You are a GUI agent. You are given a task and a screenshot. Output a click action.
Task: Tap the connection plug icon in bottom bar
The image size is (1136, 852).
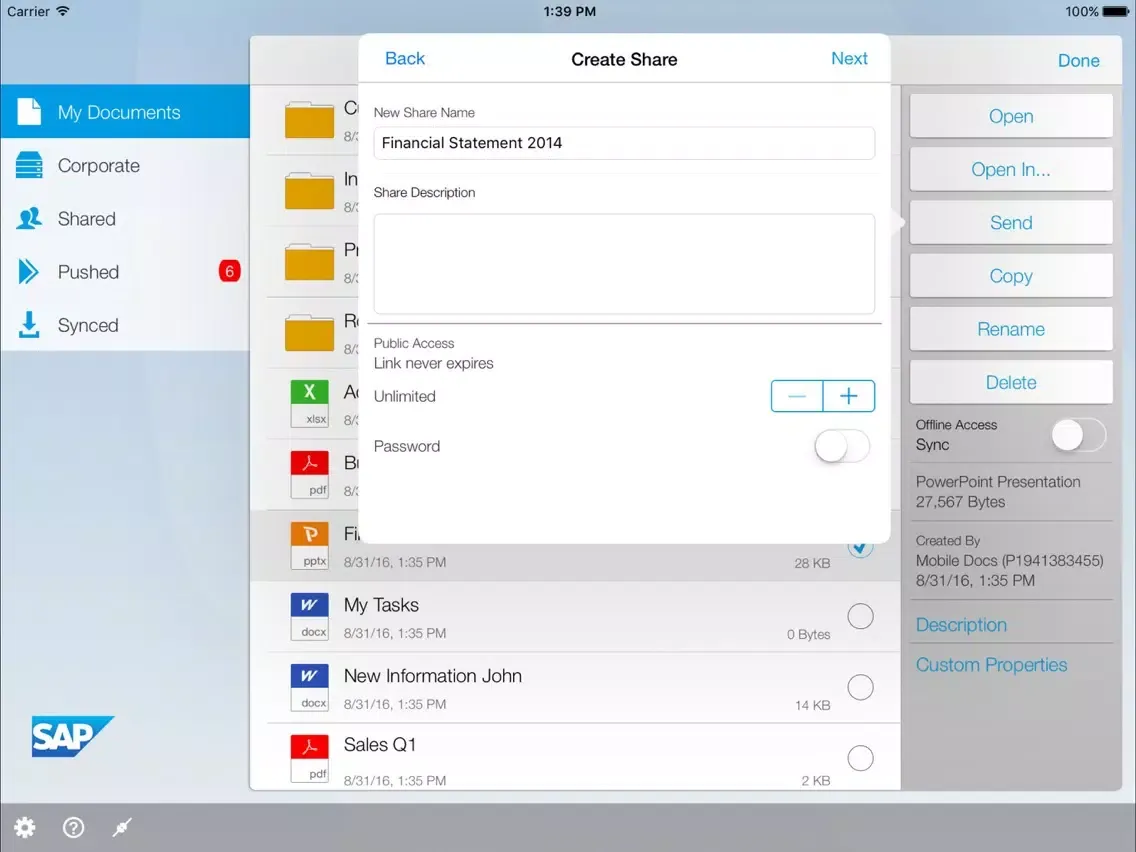[x=122, y=827]
